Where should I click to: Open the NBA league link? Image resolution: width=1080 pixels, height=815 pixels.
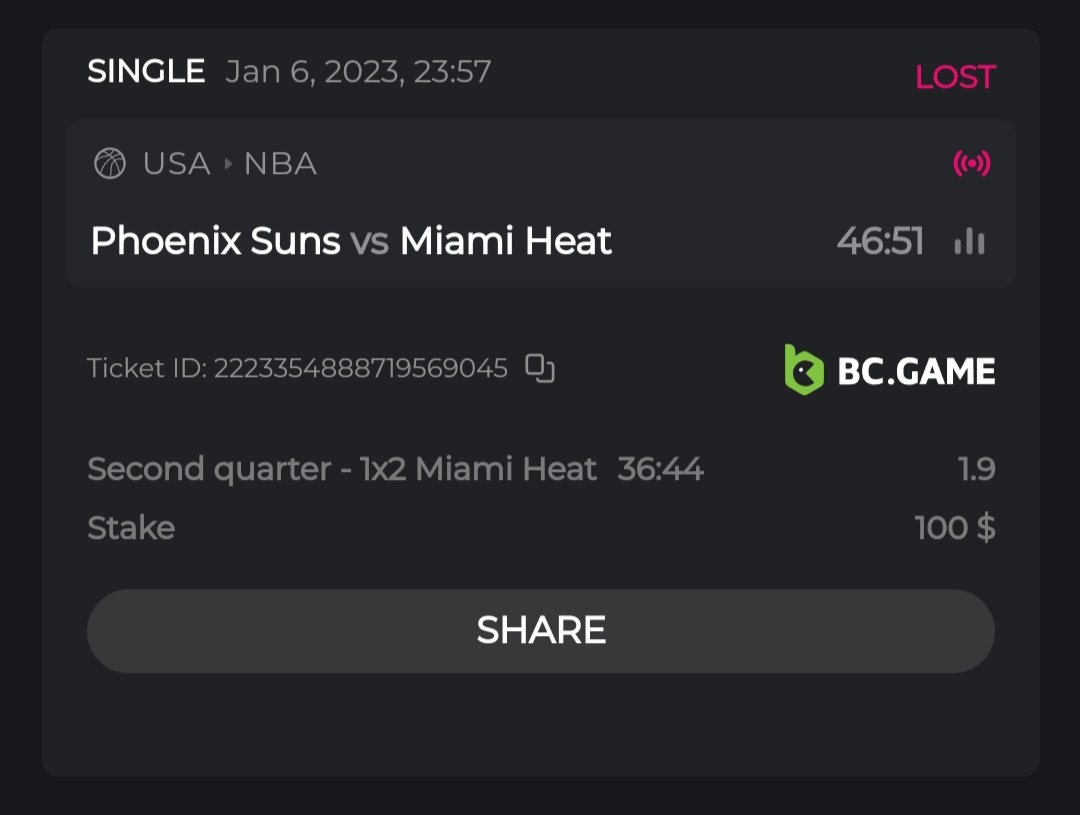(x=280, y=164)
